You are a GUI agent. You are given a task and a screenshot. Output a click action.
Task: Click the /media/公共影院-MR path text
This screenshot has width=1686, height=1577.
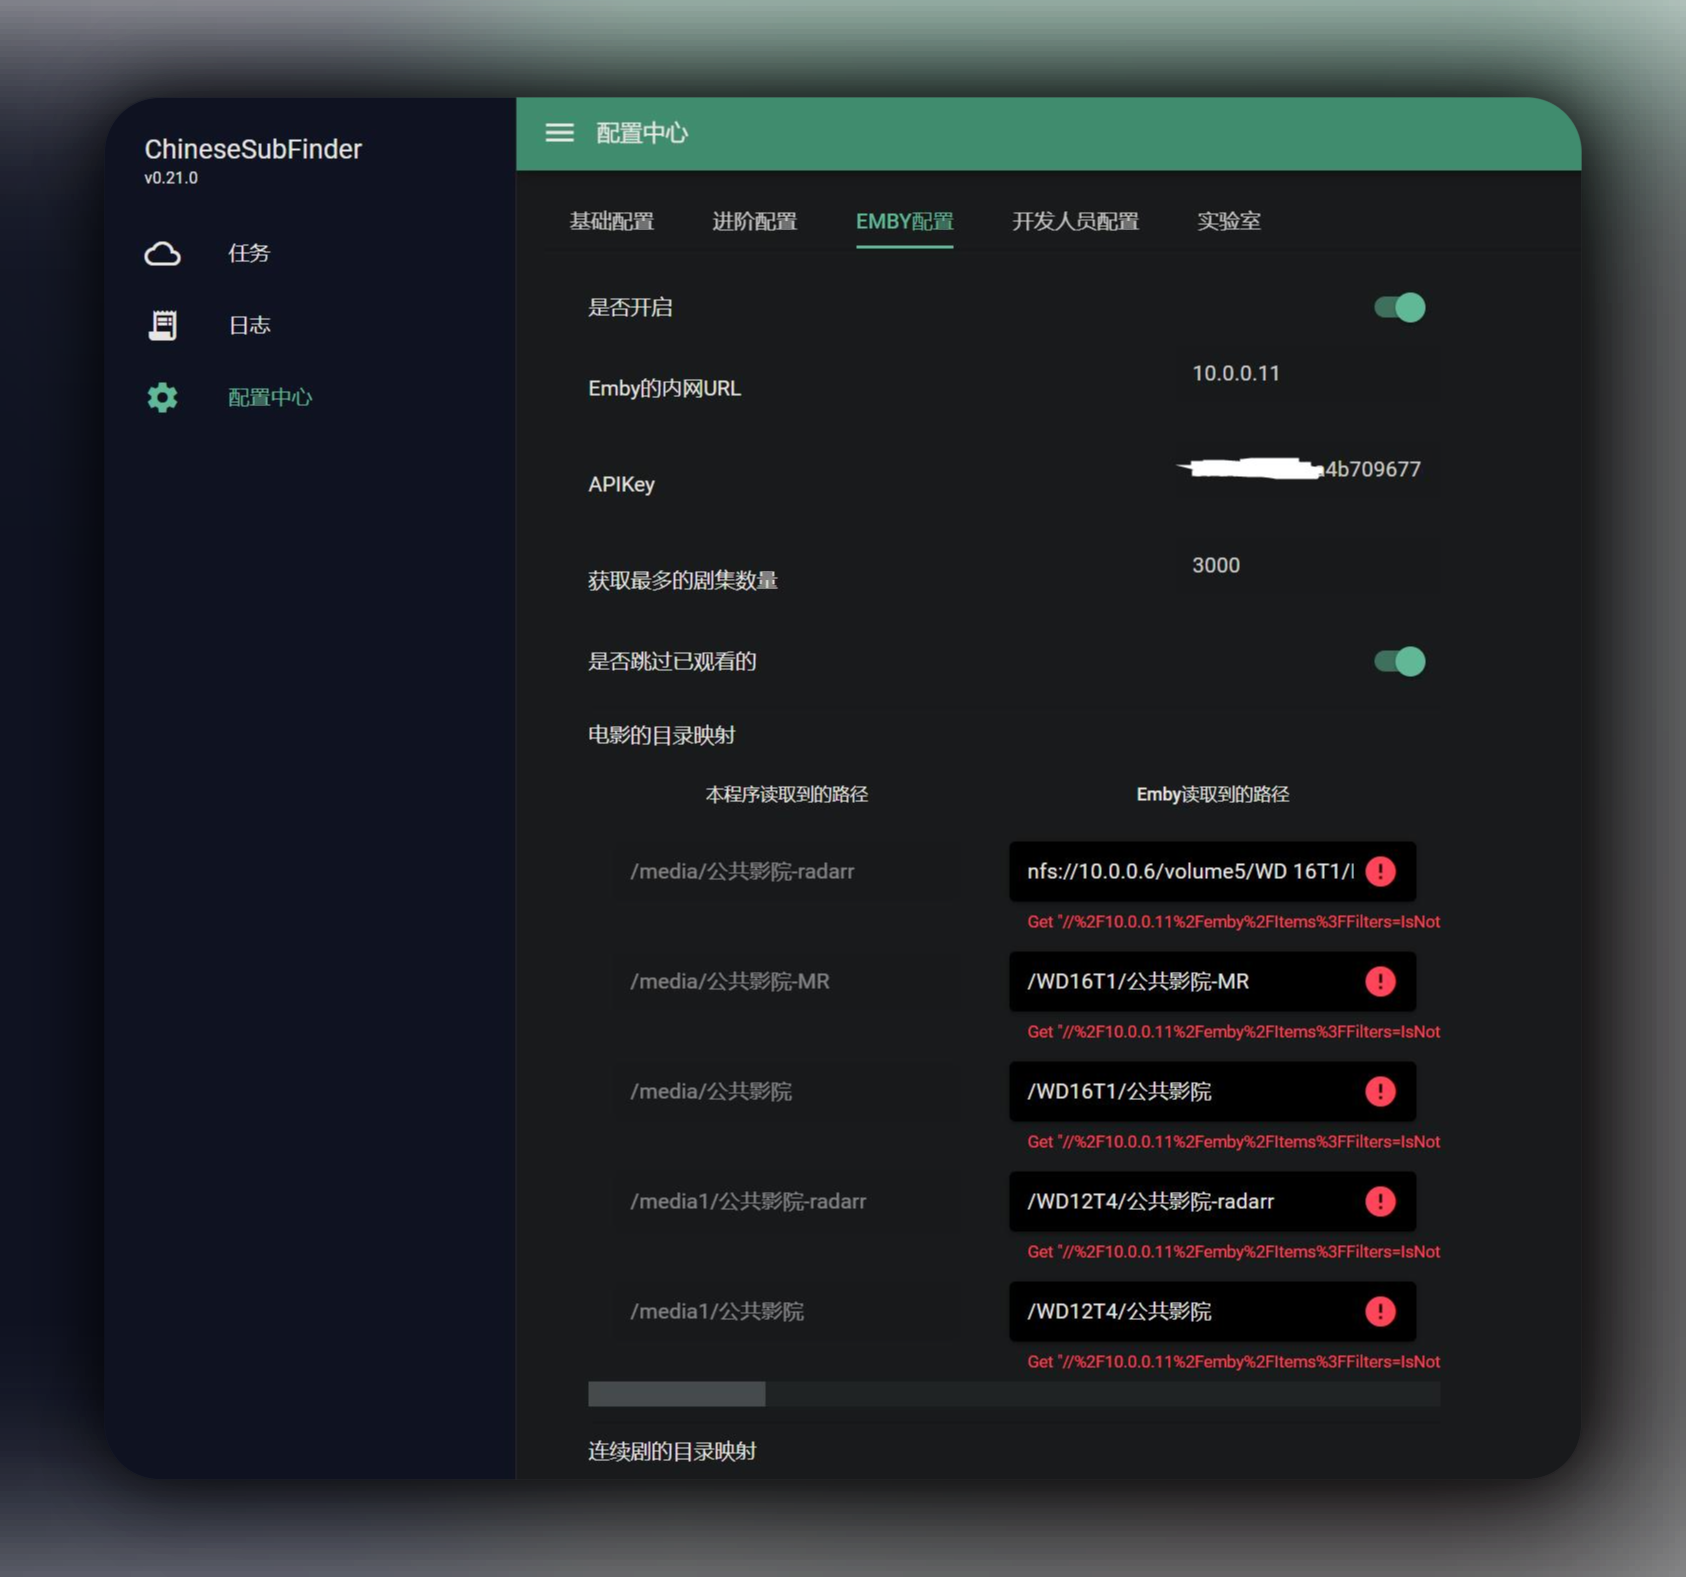[x=729, y=981]
